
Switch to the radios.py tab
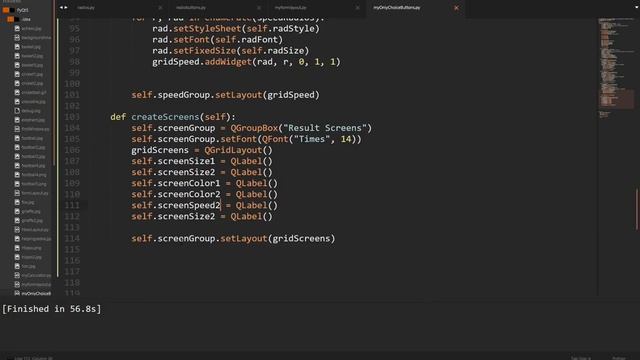pos(86,8)
